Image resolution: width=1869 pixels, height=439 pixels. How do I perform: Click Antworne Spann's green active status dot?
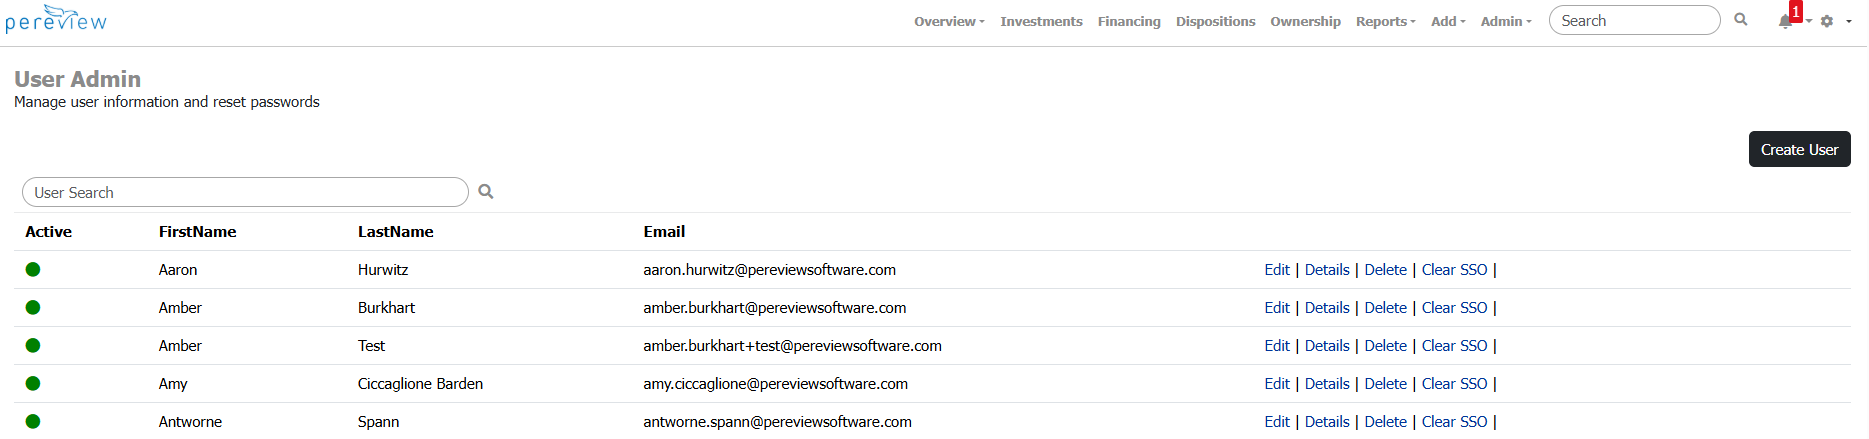click(33, 421)
